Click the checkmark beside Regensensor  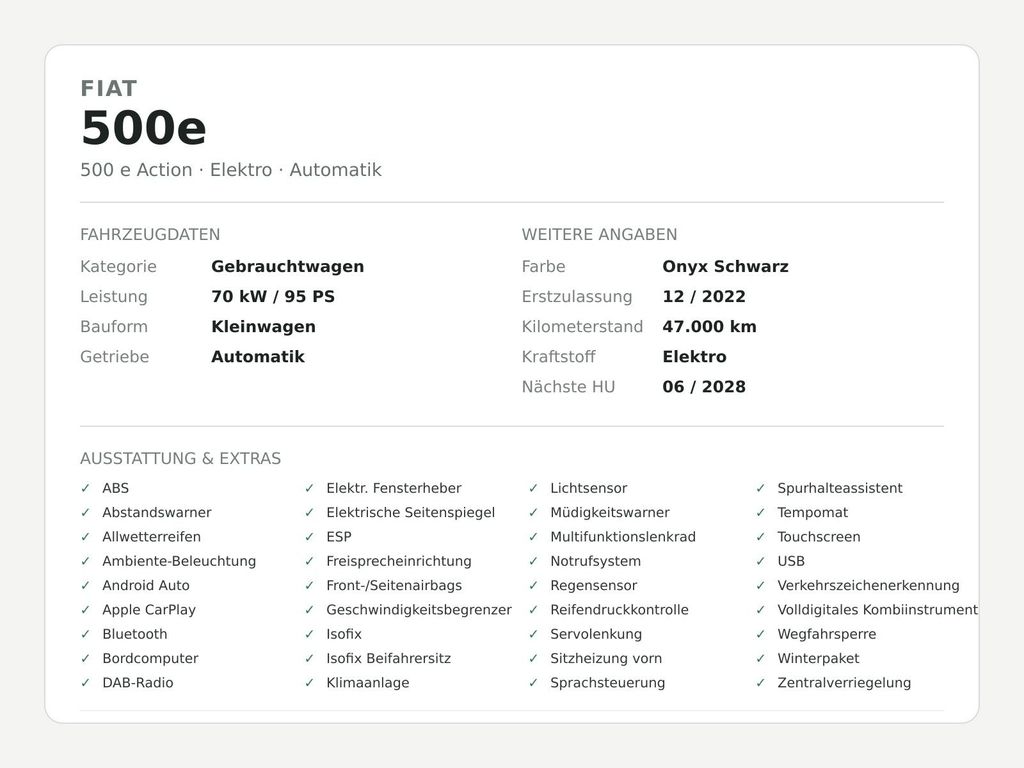[534, 585]
